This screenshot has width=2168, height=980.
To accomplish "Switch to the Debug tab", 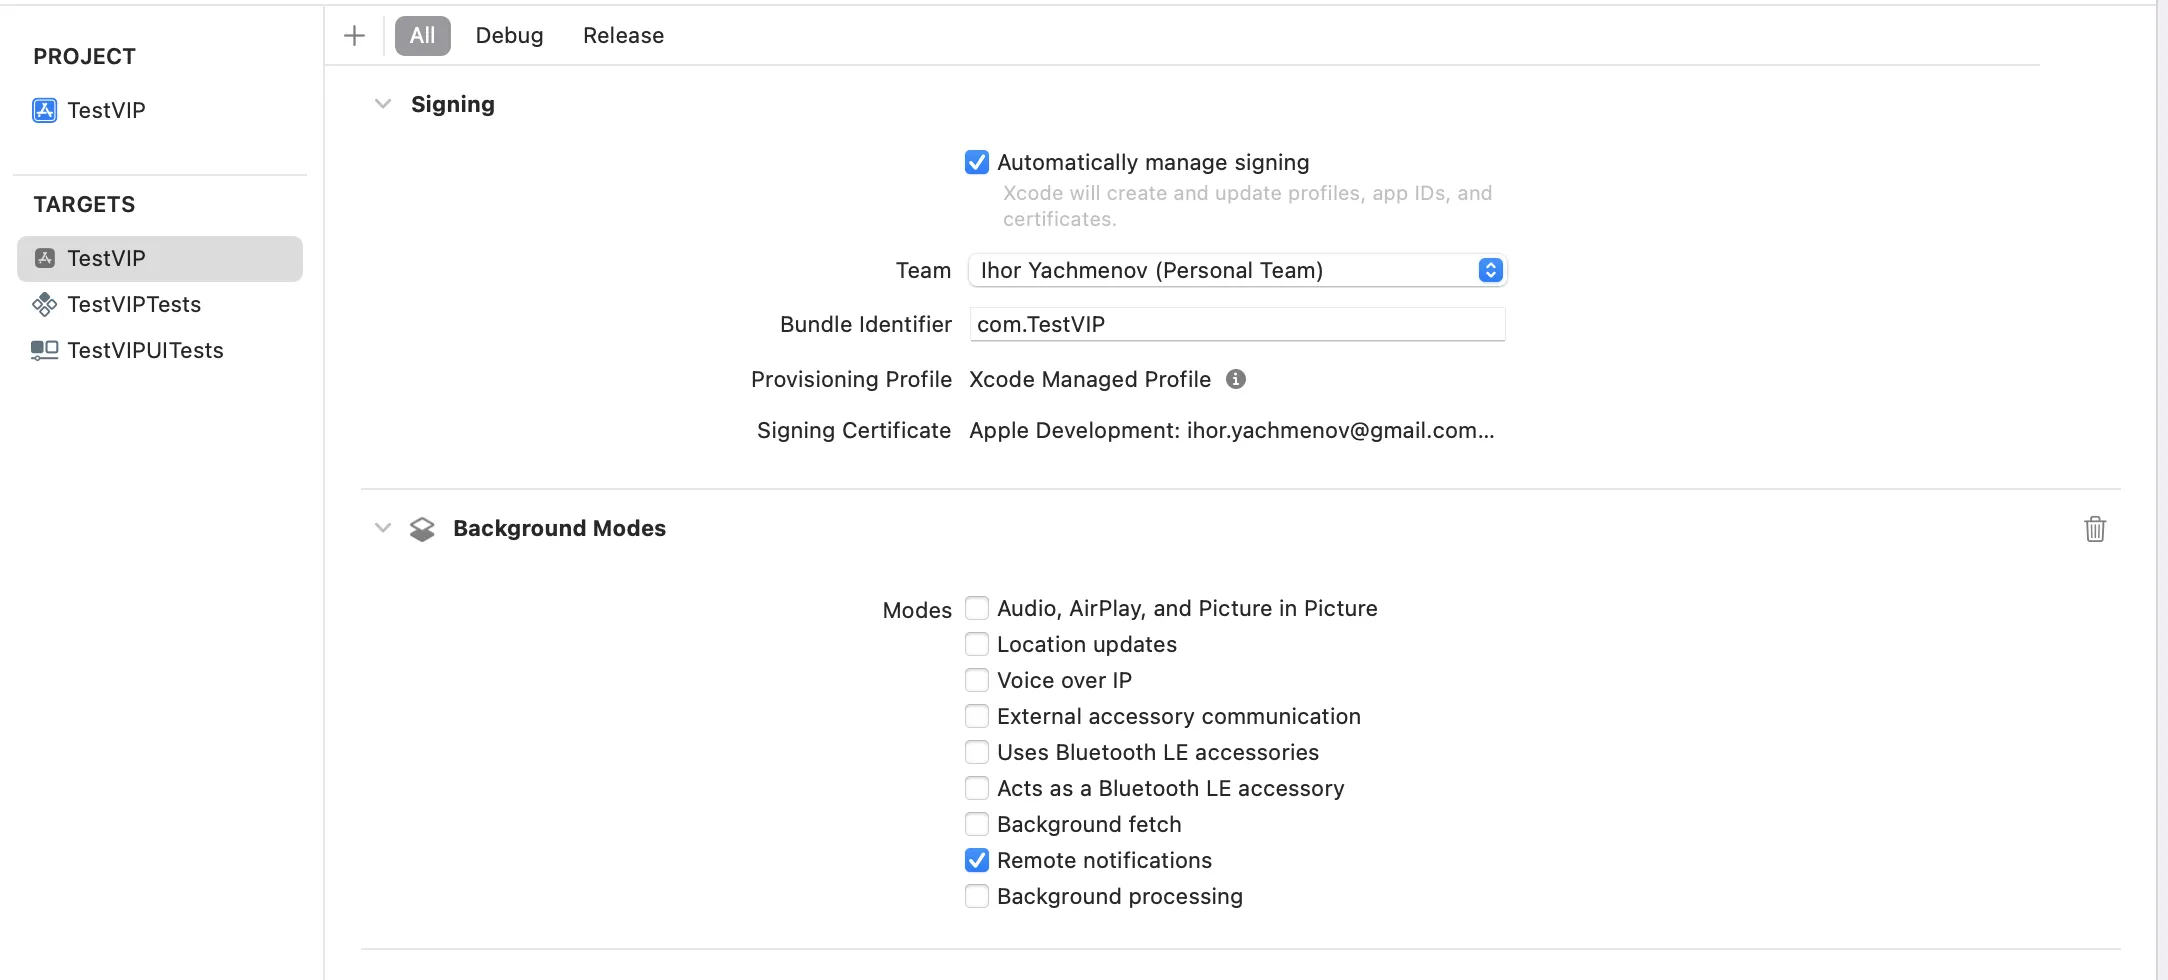I will [x=509, y=36].
